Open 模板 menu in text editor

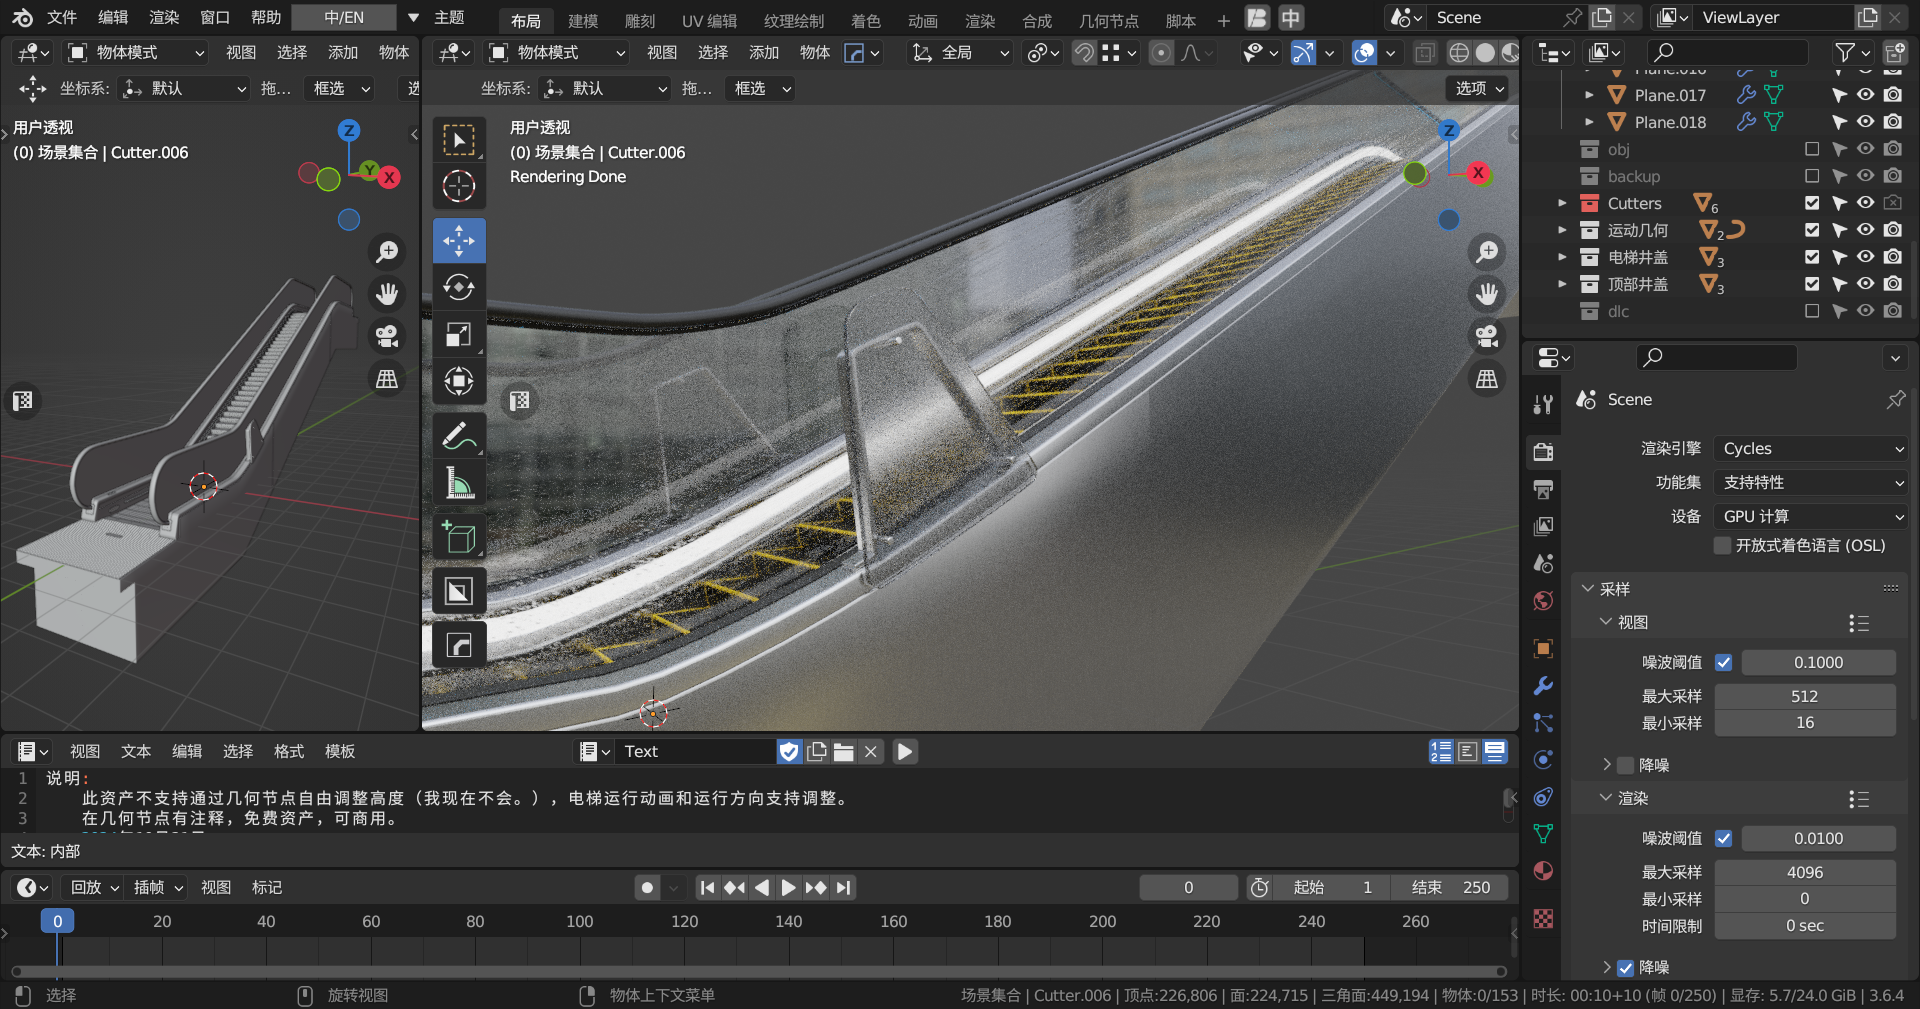click(340, 751)
